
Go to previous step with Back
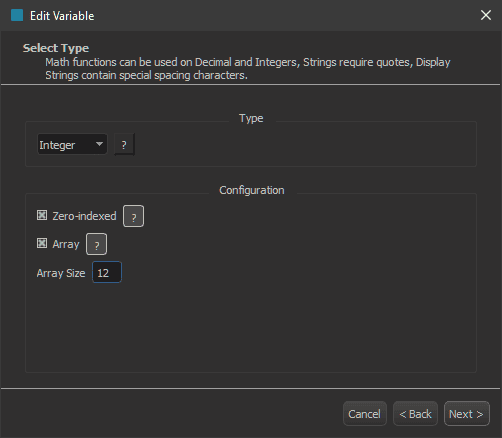tap(415, 414)
